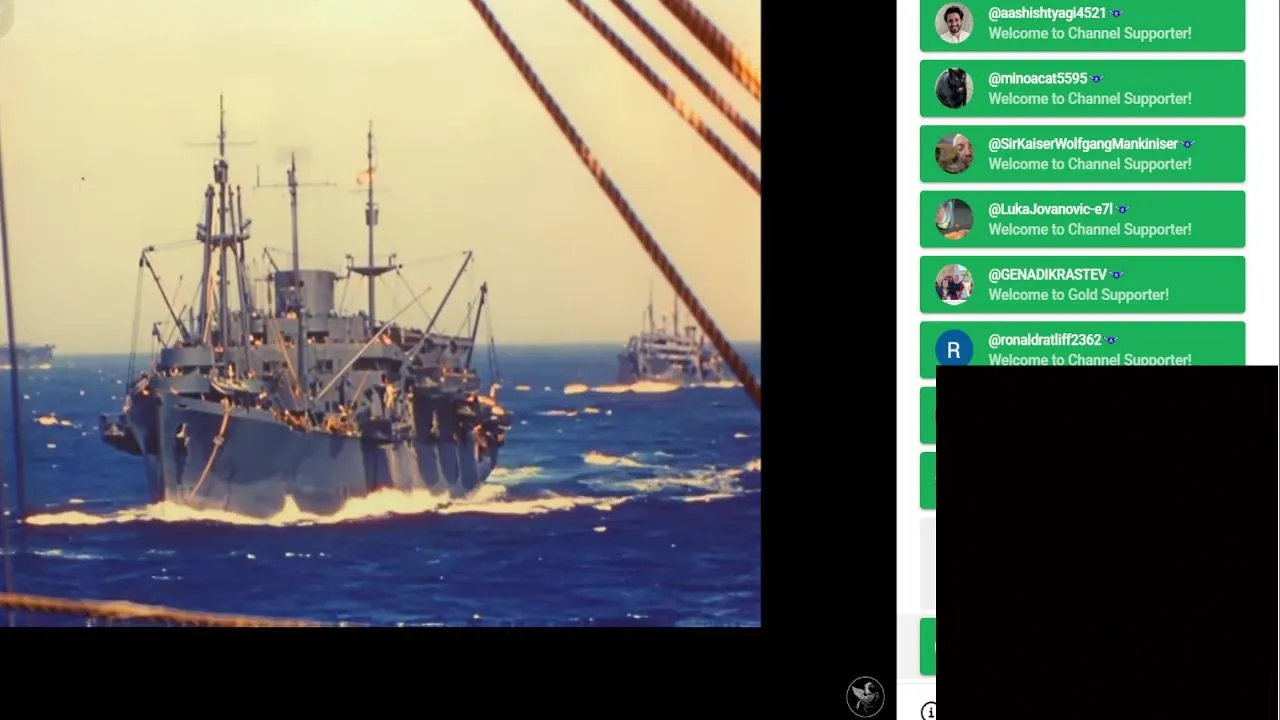Viewport: 1280px width, 720px height.
Task: Open the @LukaJovanovic-e7l username
Action: 1050,209
